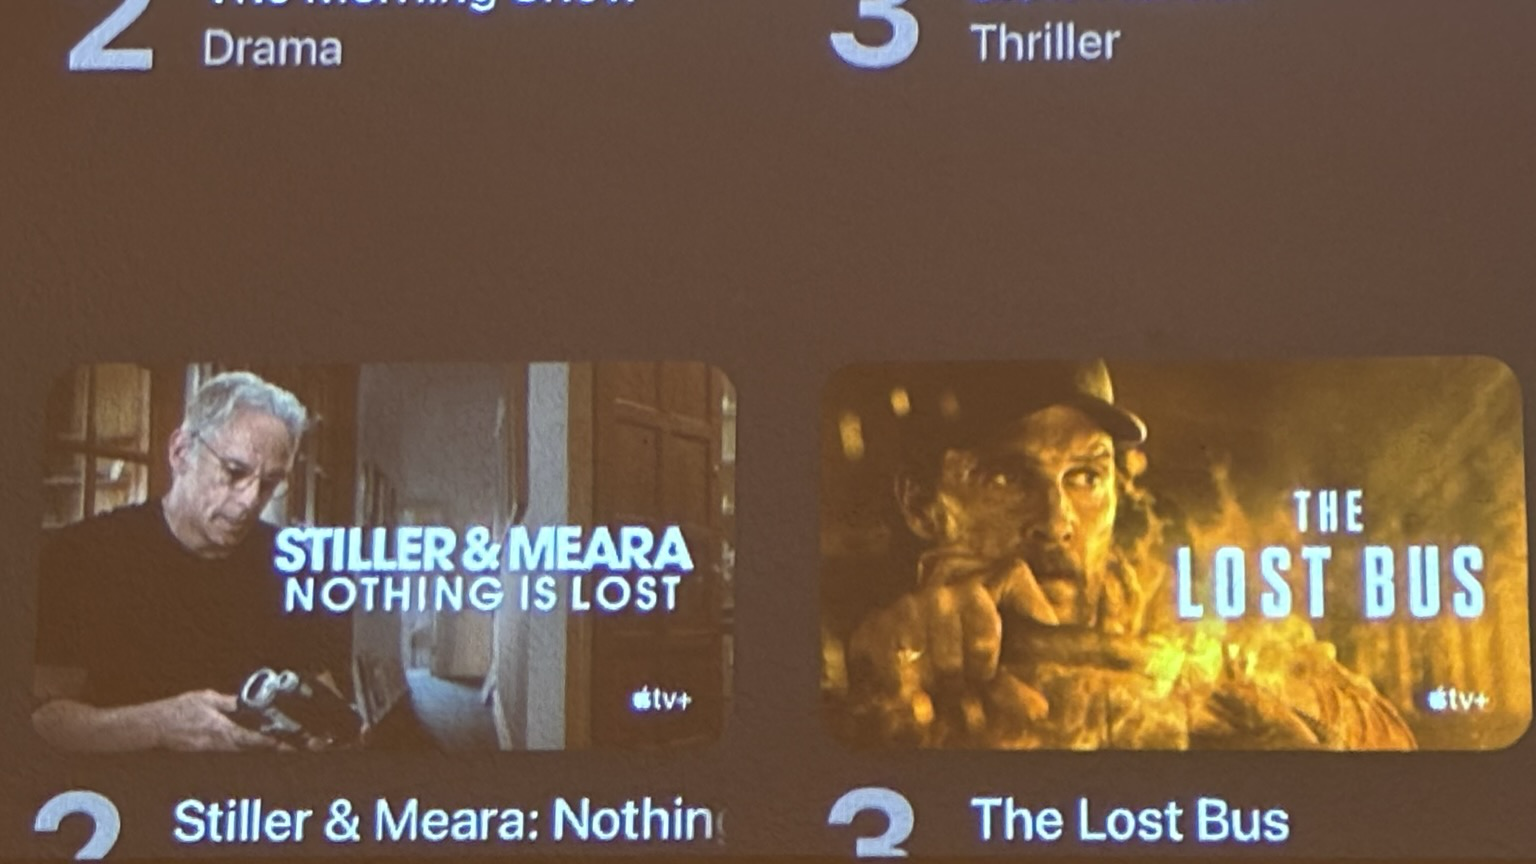The width and height of the screenshot is (1536, 864).
Task: Click "The Lost Bus" caption below the poster
Action: click(1130, 820)
